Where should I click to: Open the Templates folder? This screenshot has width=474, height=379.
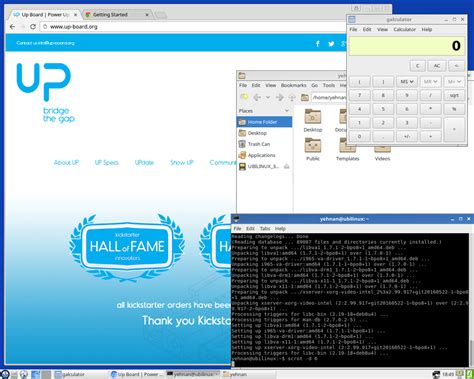(347, 150)
